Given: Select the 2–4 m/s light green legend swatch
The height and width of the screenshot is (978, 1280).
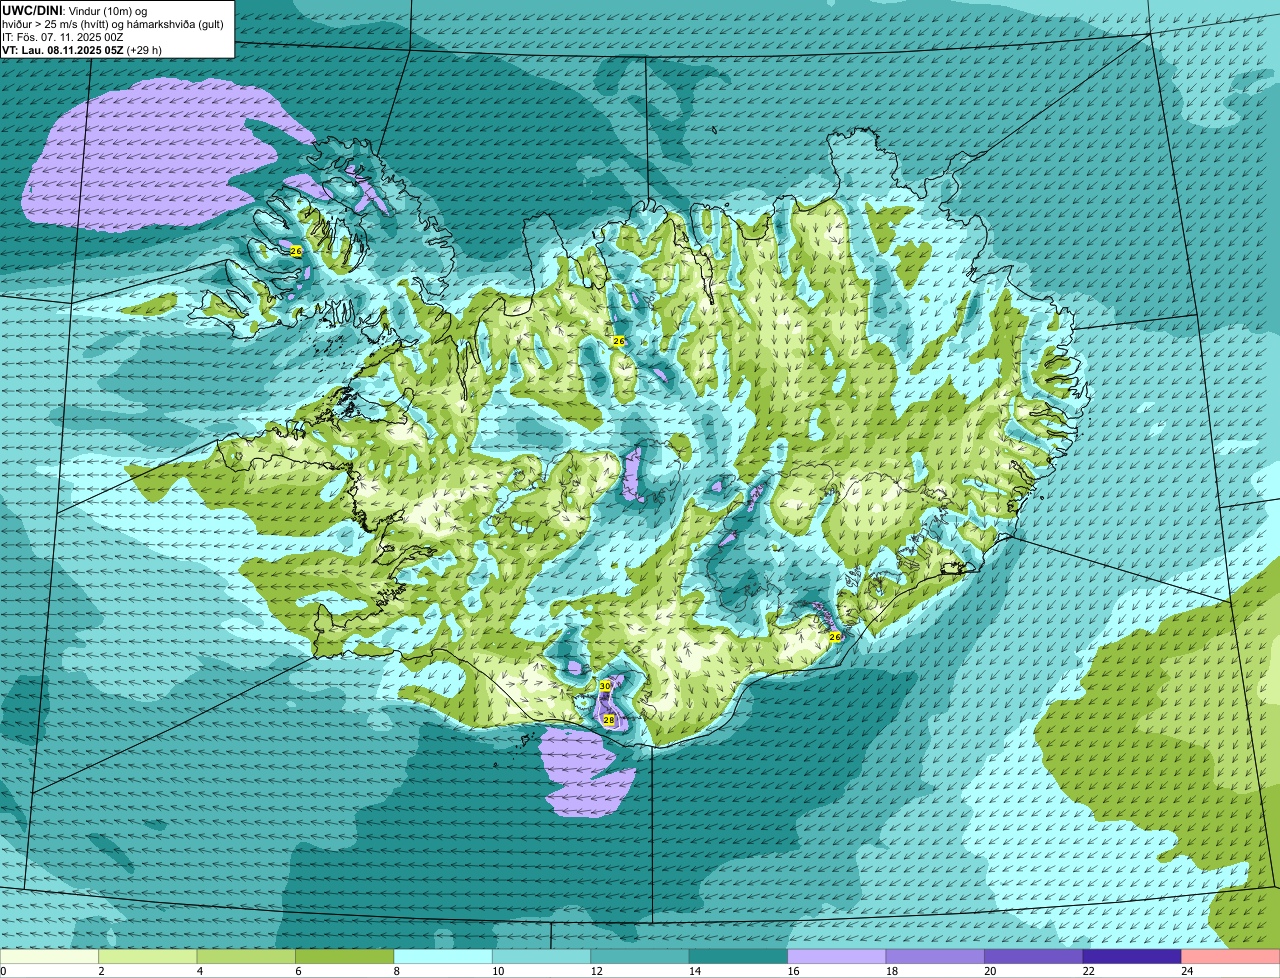Looking at the screenshot, I should (x=149, y=957).
